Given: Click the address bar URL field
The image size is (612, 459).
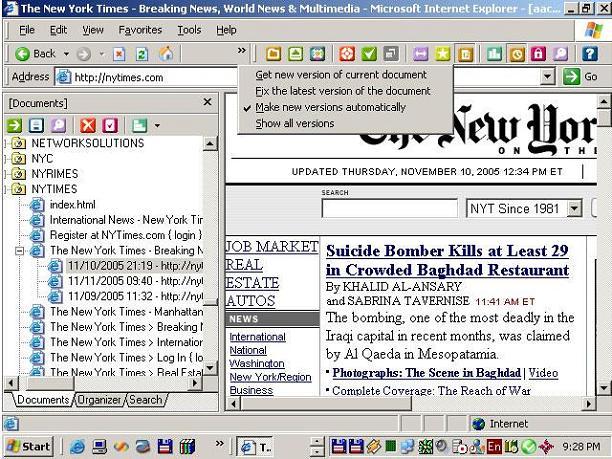Looking at the screenshot, I should click(x=299, y=77).
